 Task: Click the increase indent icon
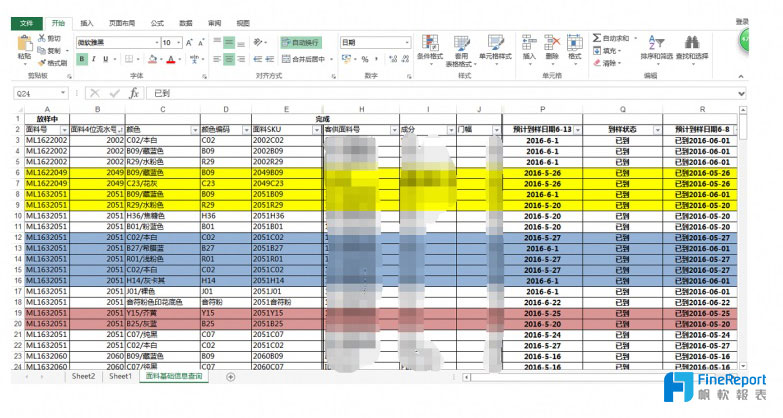click(x=270, y=59)
